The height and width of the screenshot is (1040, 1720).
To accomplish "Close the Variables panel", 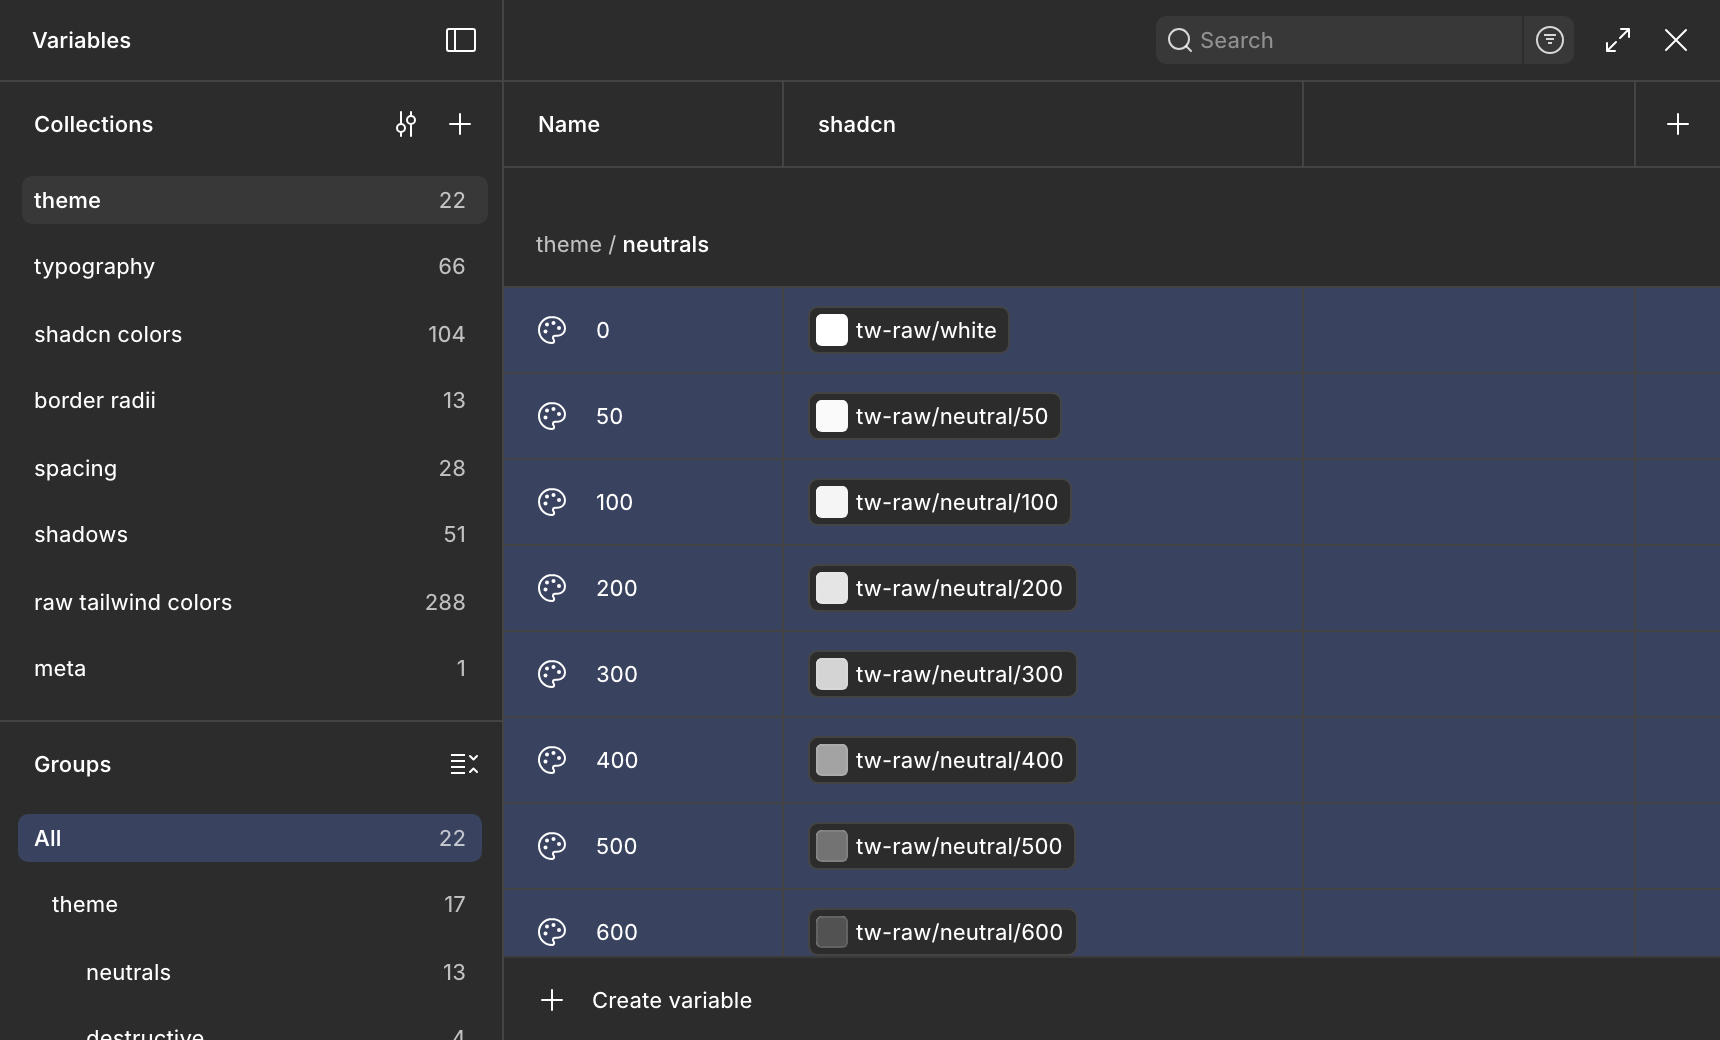I will pyautogui.click(x=1676, y=40).
